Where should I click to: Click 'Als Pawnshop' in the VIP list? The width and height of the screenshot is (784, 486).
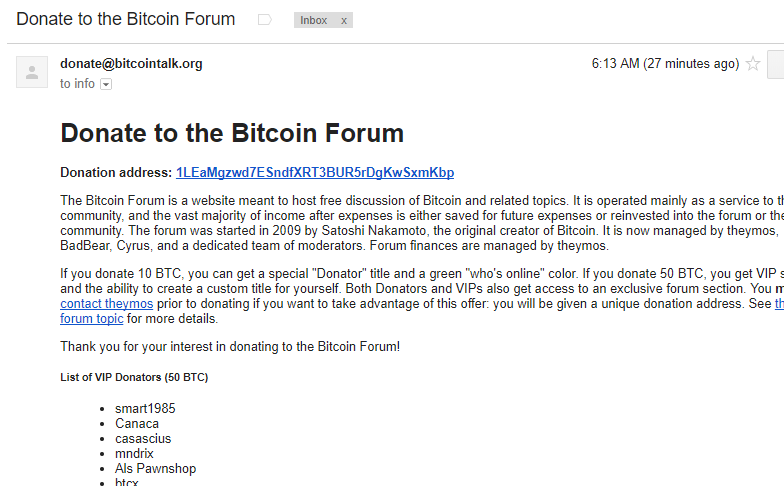pos(156,468)
